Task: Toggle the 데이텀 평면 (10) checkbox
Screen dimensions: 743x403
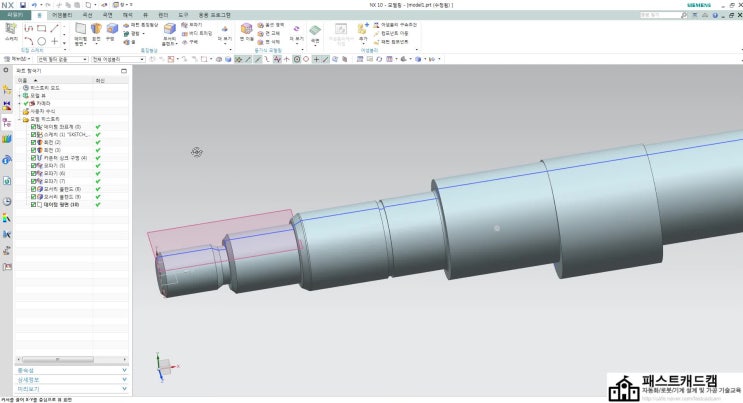Action: click(34, 204)
